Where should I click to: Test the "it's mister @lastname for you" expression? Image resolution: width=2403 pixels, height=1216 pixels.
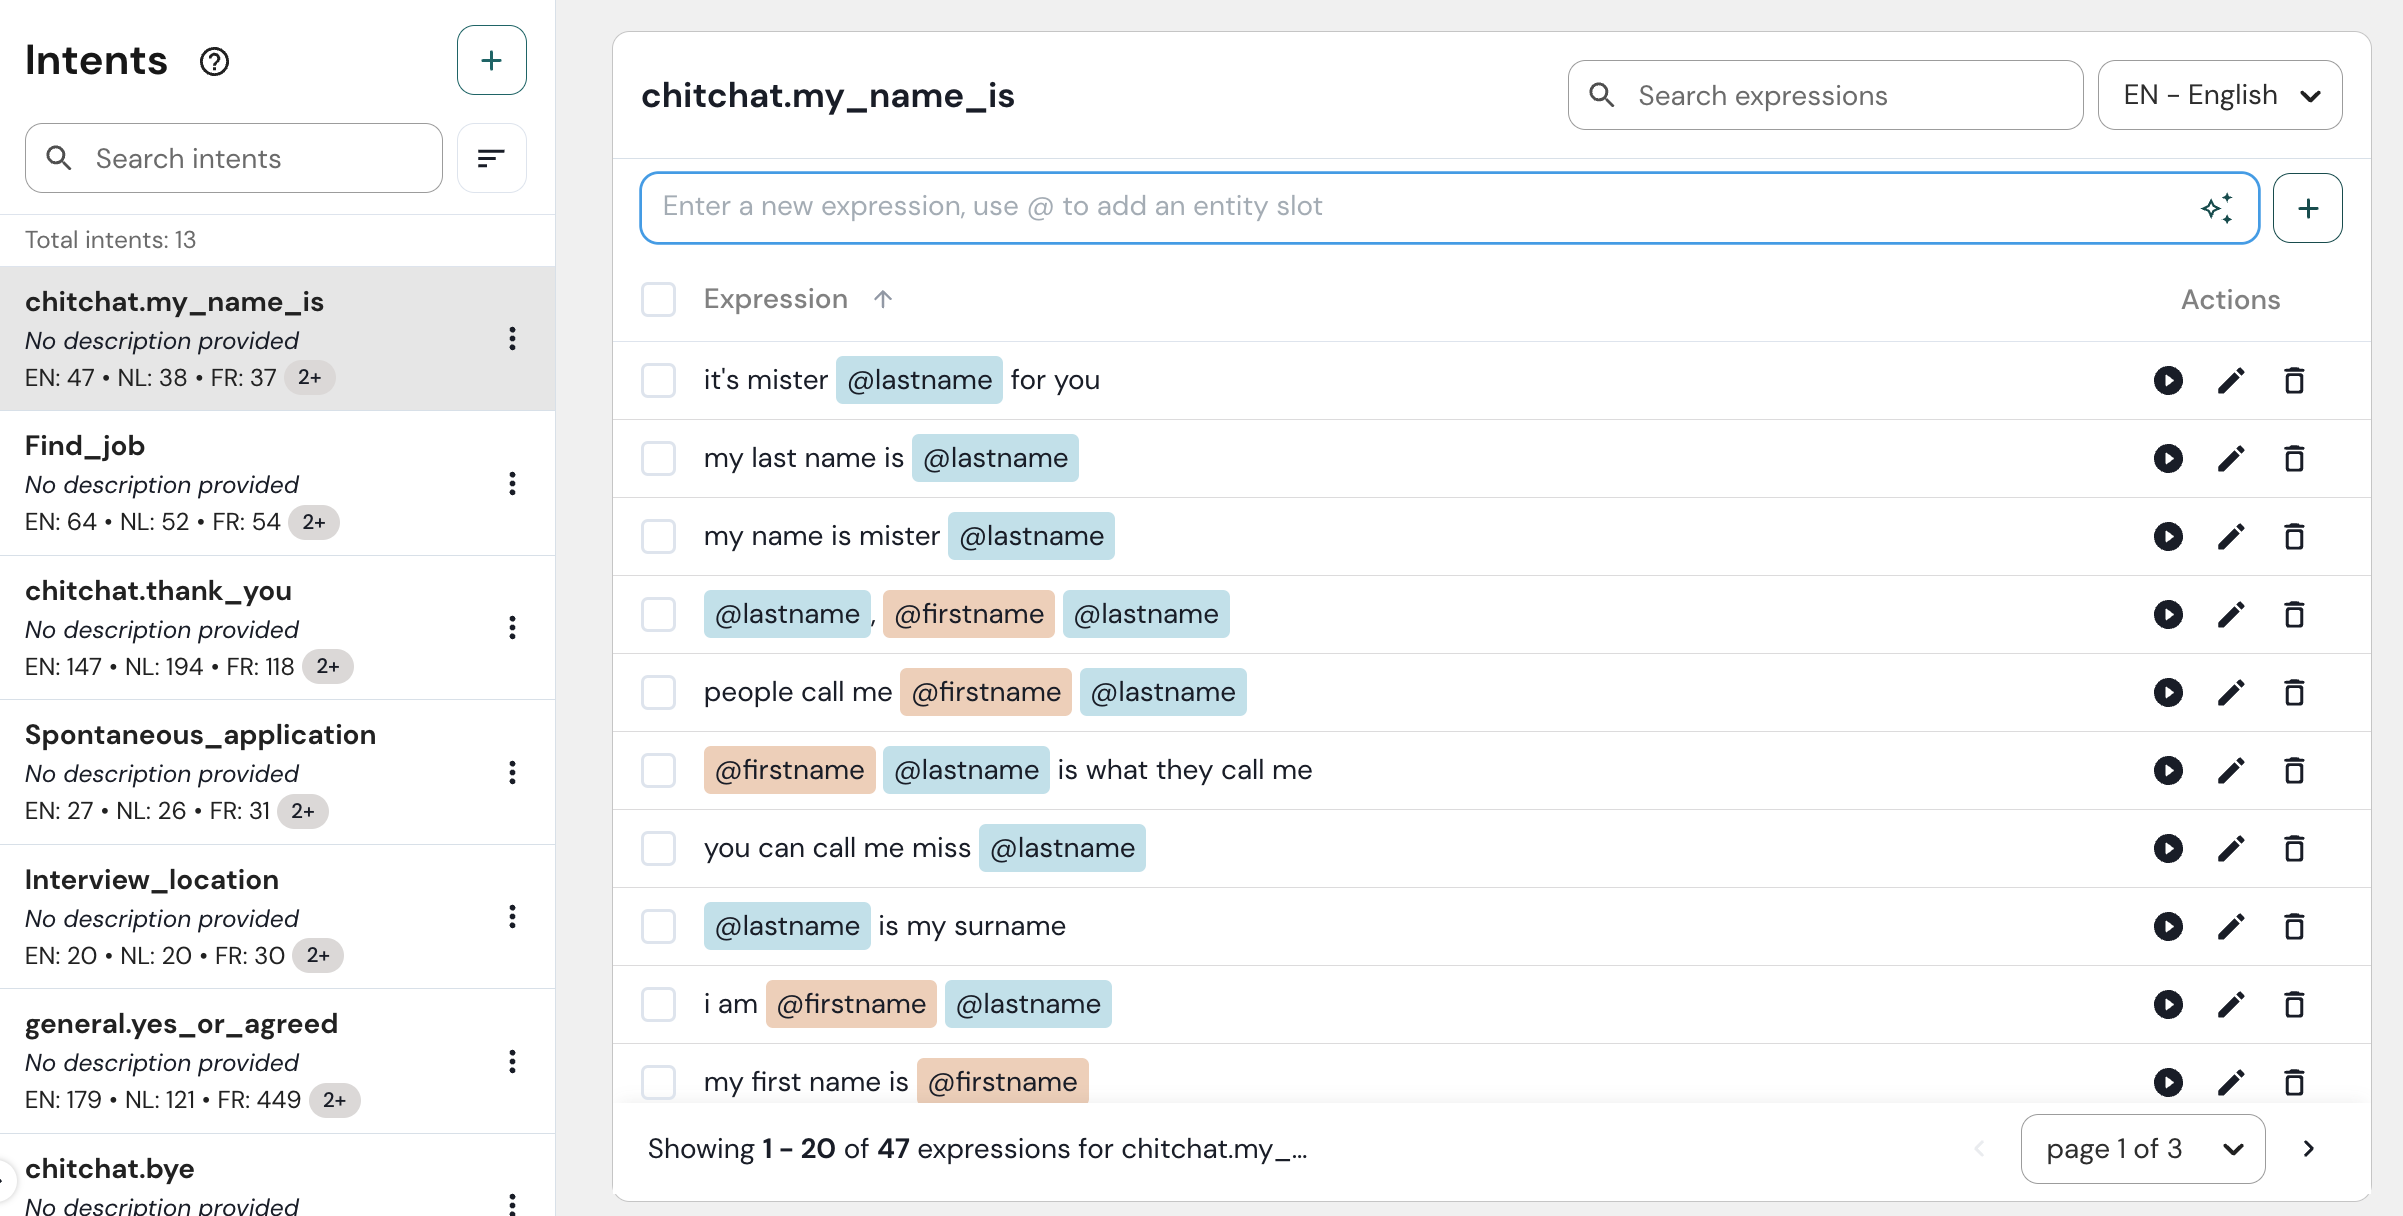[x=2167, y=381]
